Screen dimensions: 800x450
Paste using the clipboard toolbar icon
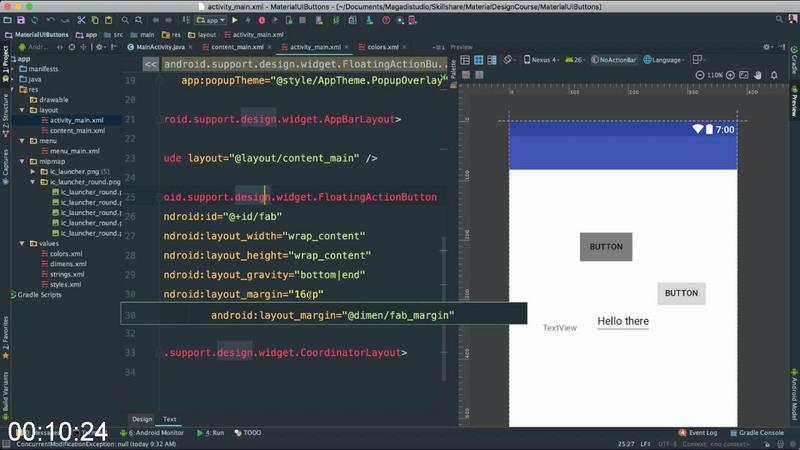(x=108, y=20)
